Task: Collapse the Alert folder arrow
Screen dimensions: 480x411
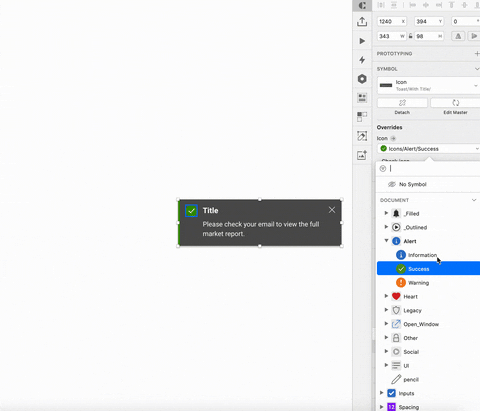Action: (x=386, y=241)
